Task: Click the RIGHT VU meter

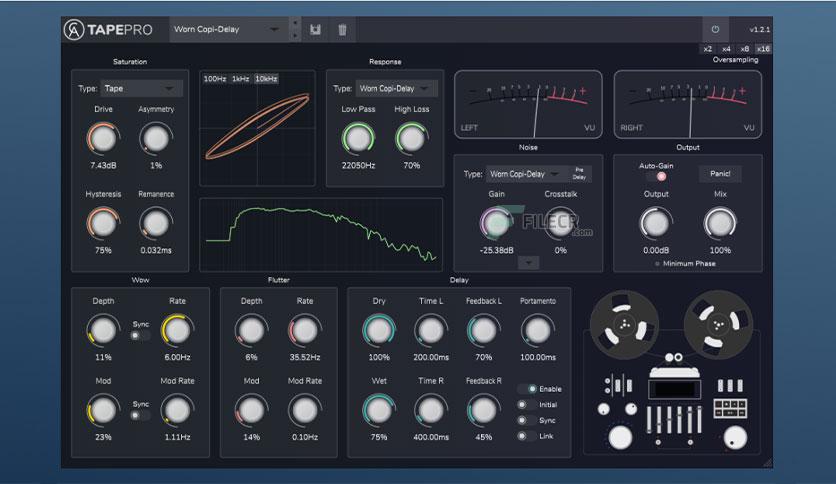Action: click(688, 104)
